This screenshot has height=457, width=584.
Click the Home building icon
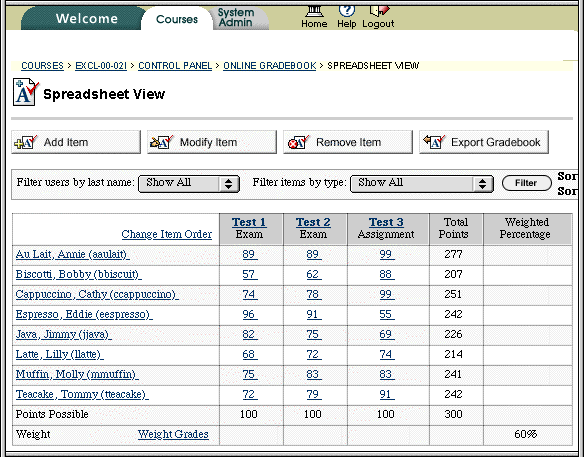(314, 12)
